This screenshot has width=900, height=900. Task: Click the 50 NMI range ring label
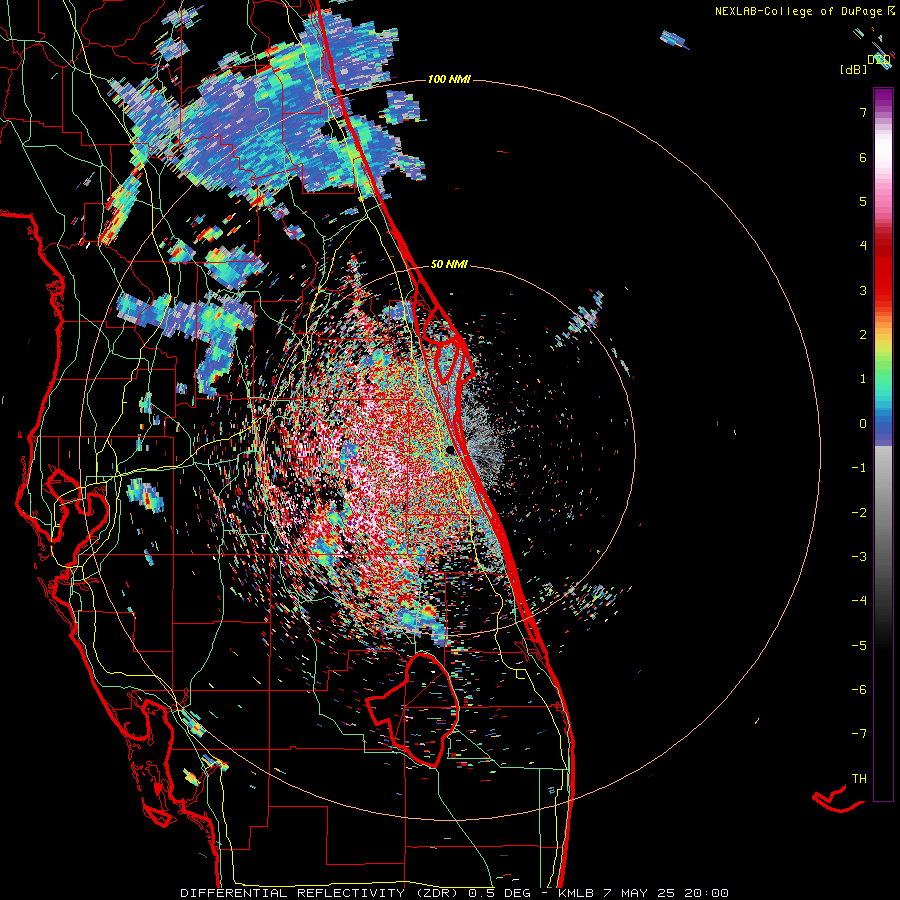[x=449, y=264]
